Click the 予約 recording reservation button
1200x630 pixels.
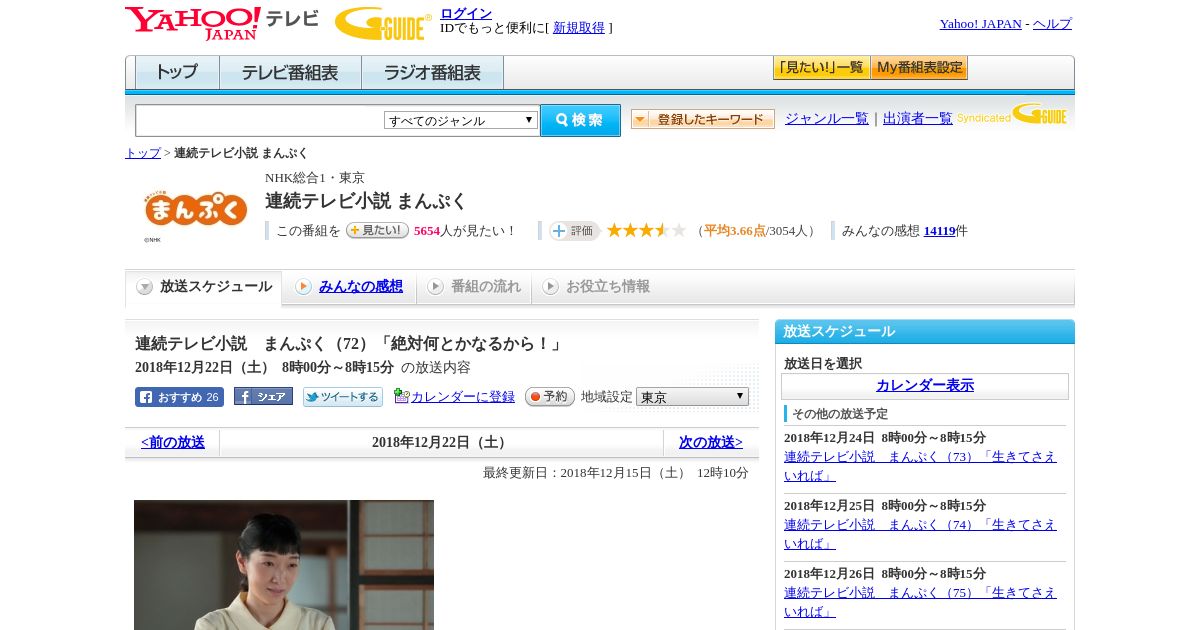point(550,396)
